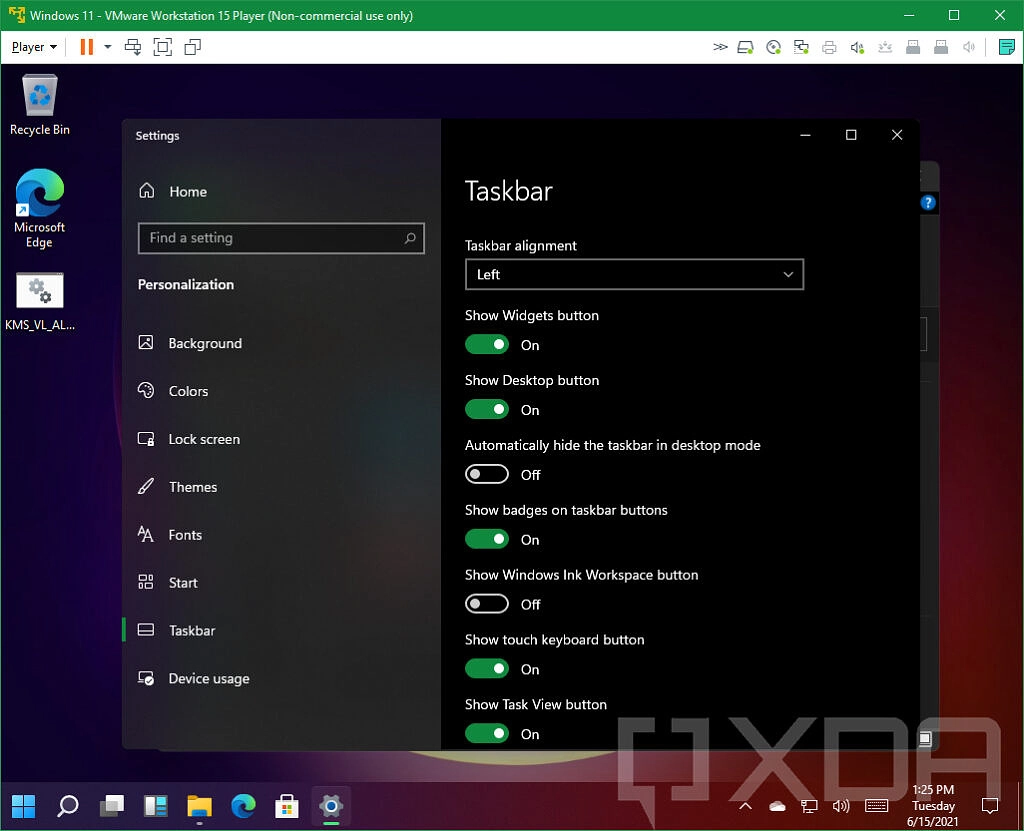
Task: Toggle Show touch keyboard button switch
Action: pos(487,668)
